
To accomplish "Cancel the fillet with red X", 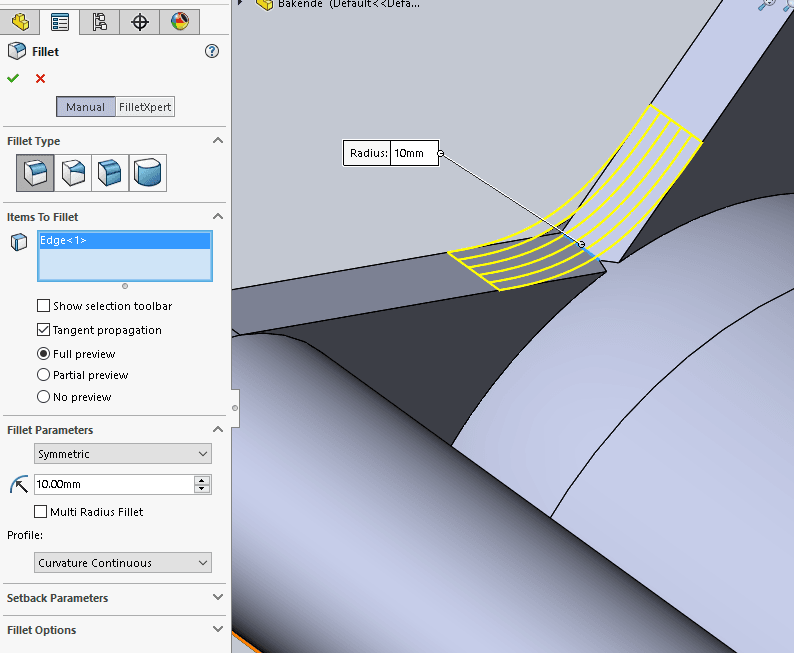I will (40, 78).
